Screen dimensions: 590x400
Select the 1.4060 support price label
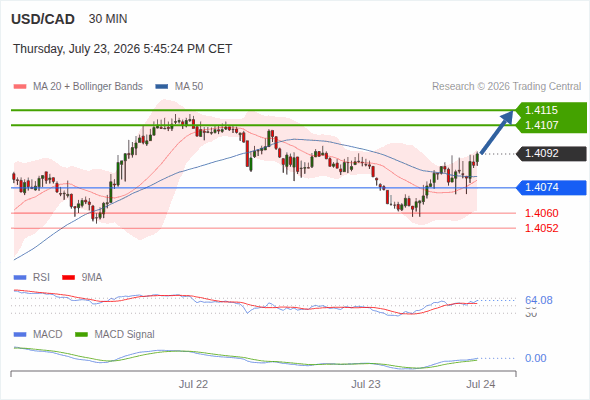click(541, 213)
